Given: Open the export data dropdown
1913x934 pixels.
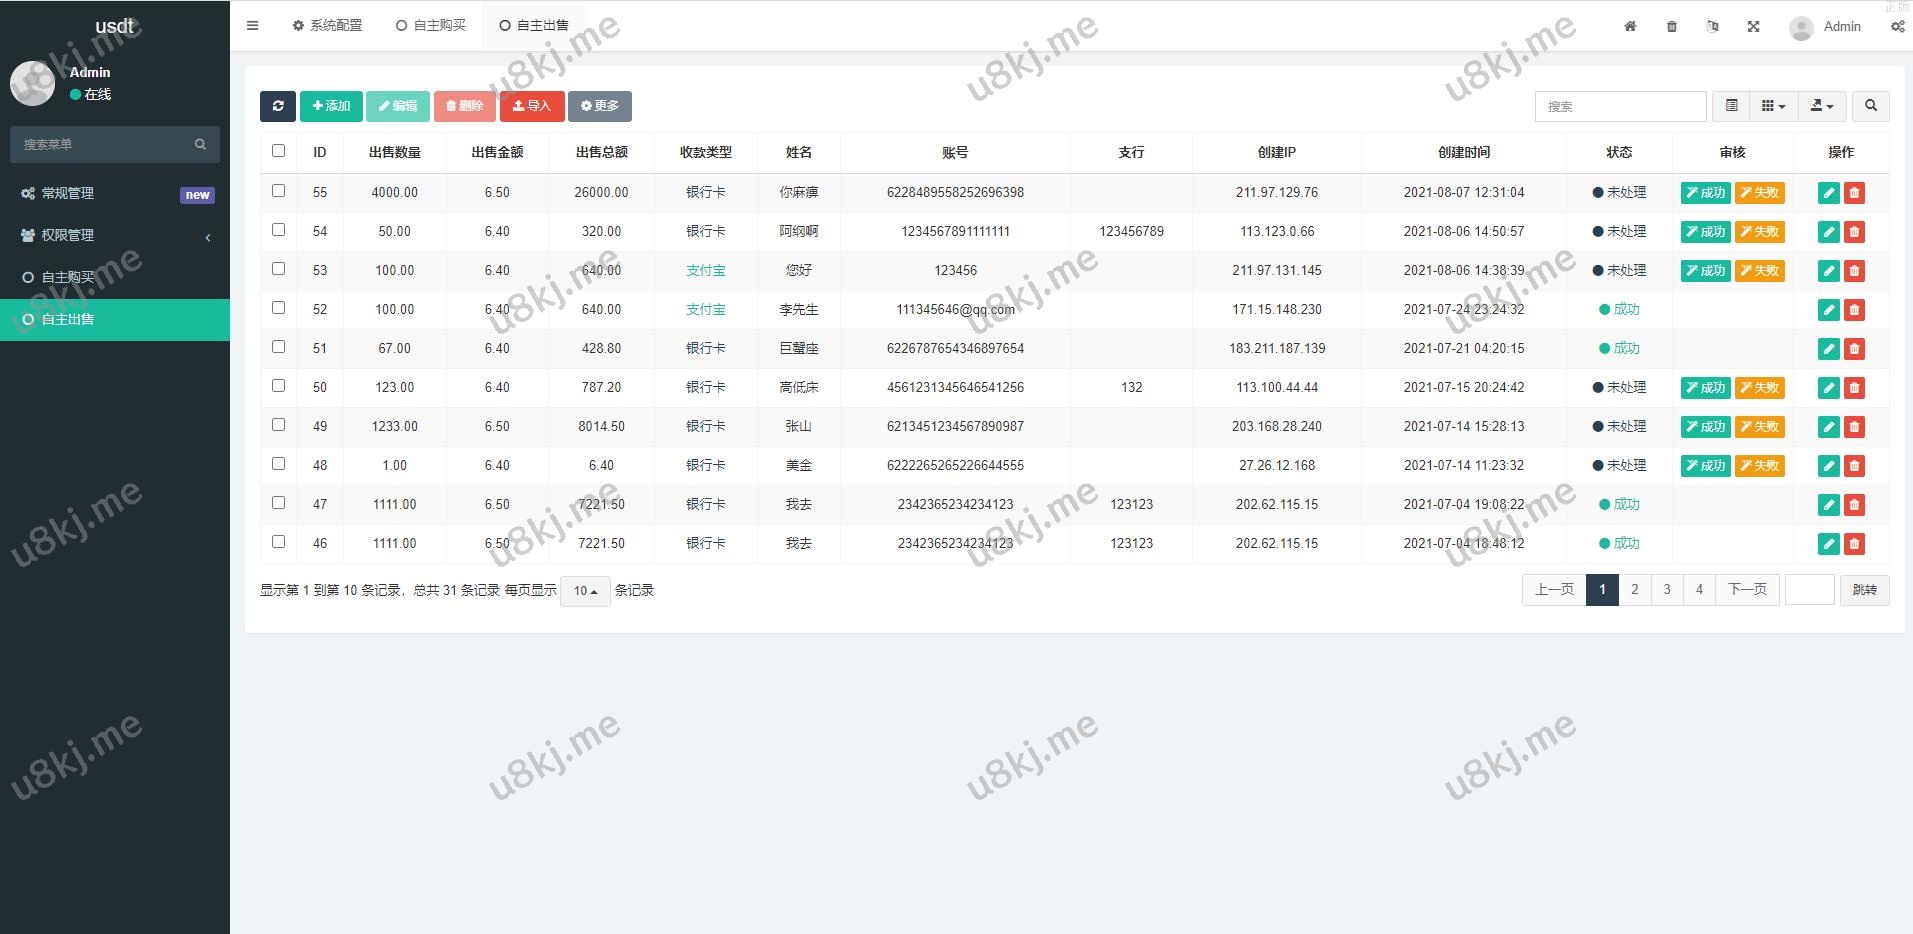Looking at the screenshot, I should click(x=1821, y=106).
